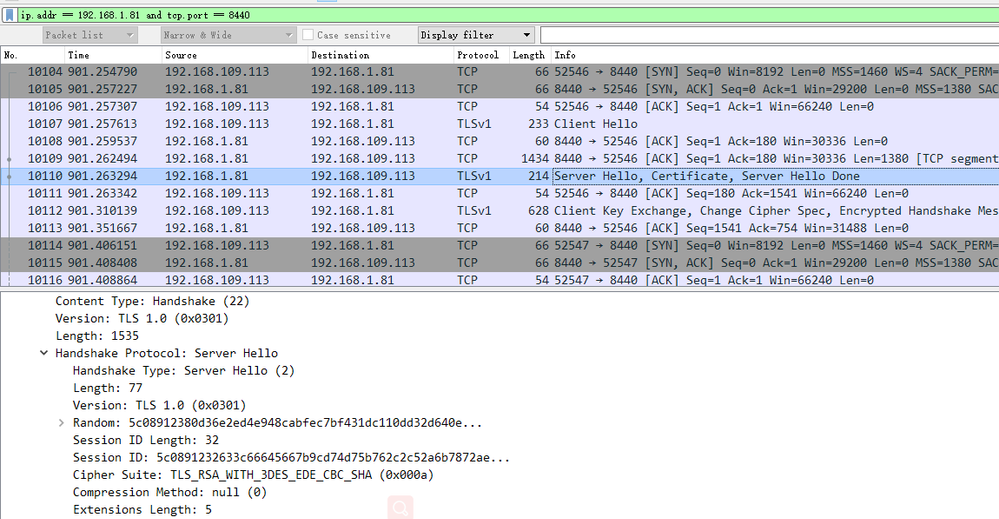Select the Session ID value line
Viewport: 999px width, 519px height.
coord(291,457)
